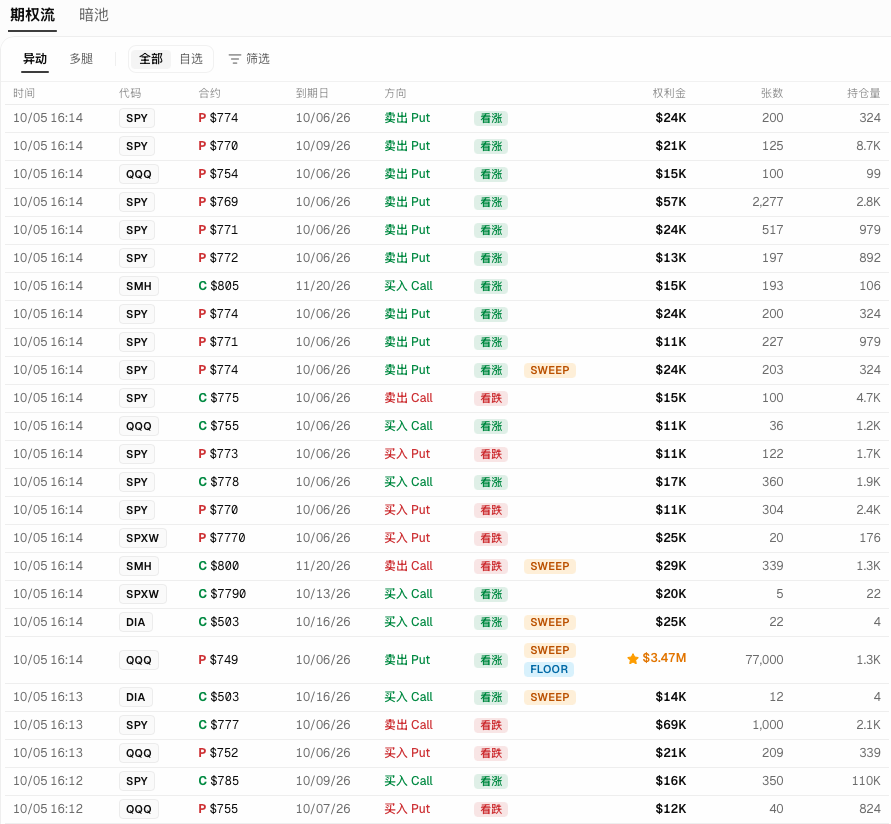Sort by the 张数 column header
Screen dimensions: 891x824
[772, 93]
